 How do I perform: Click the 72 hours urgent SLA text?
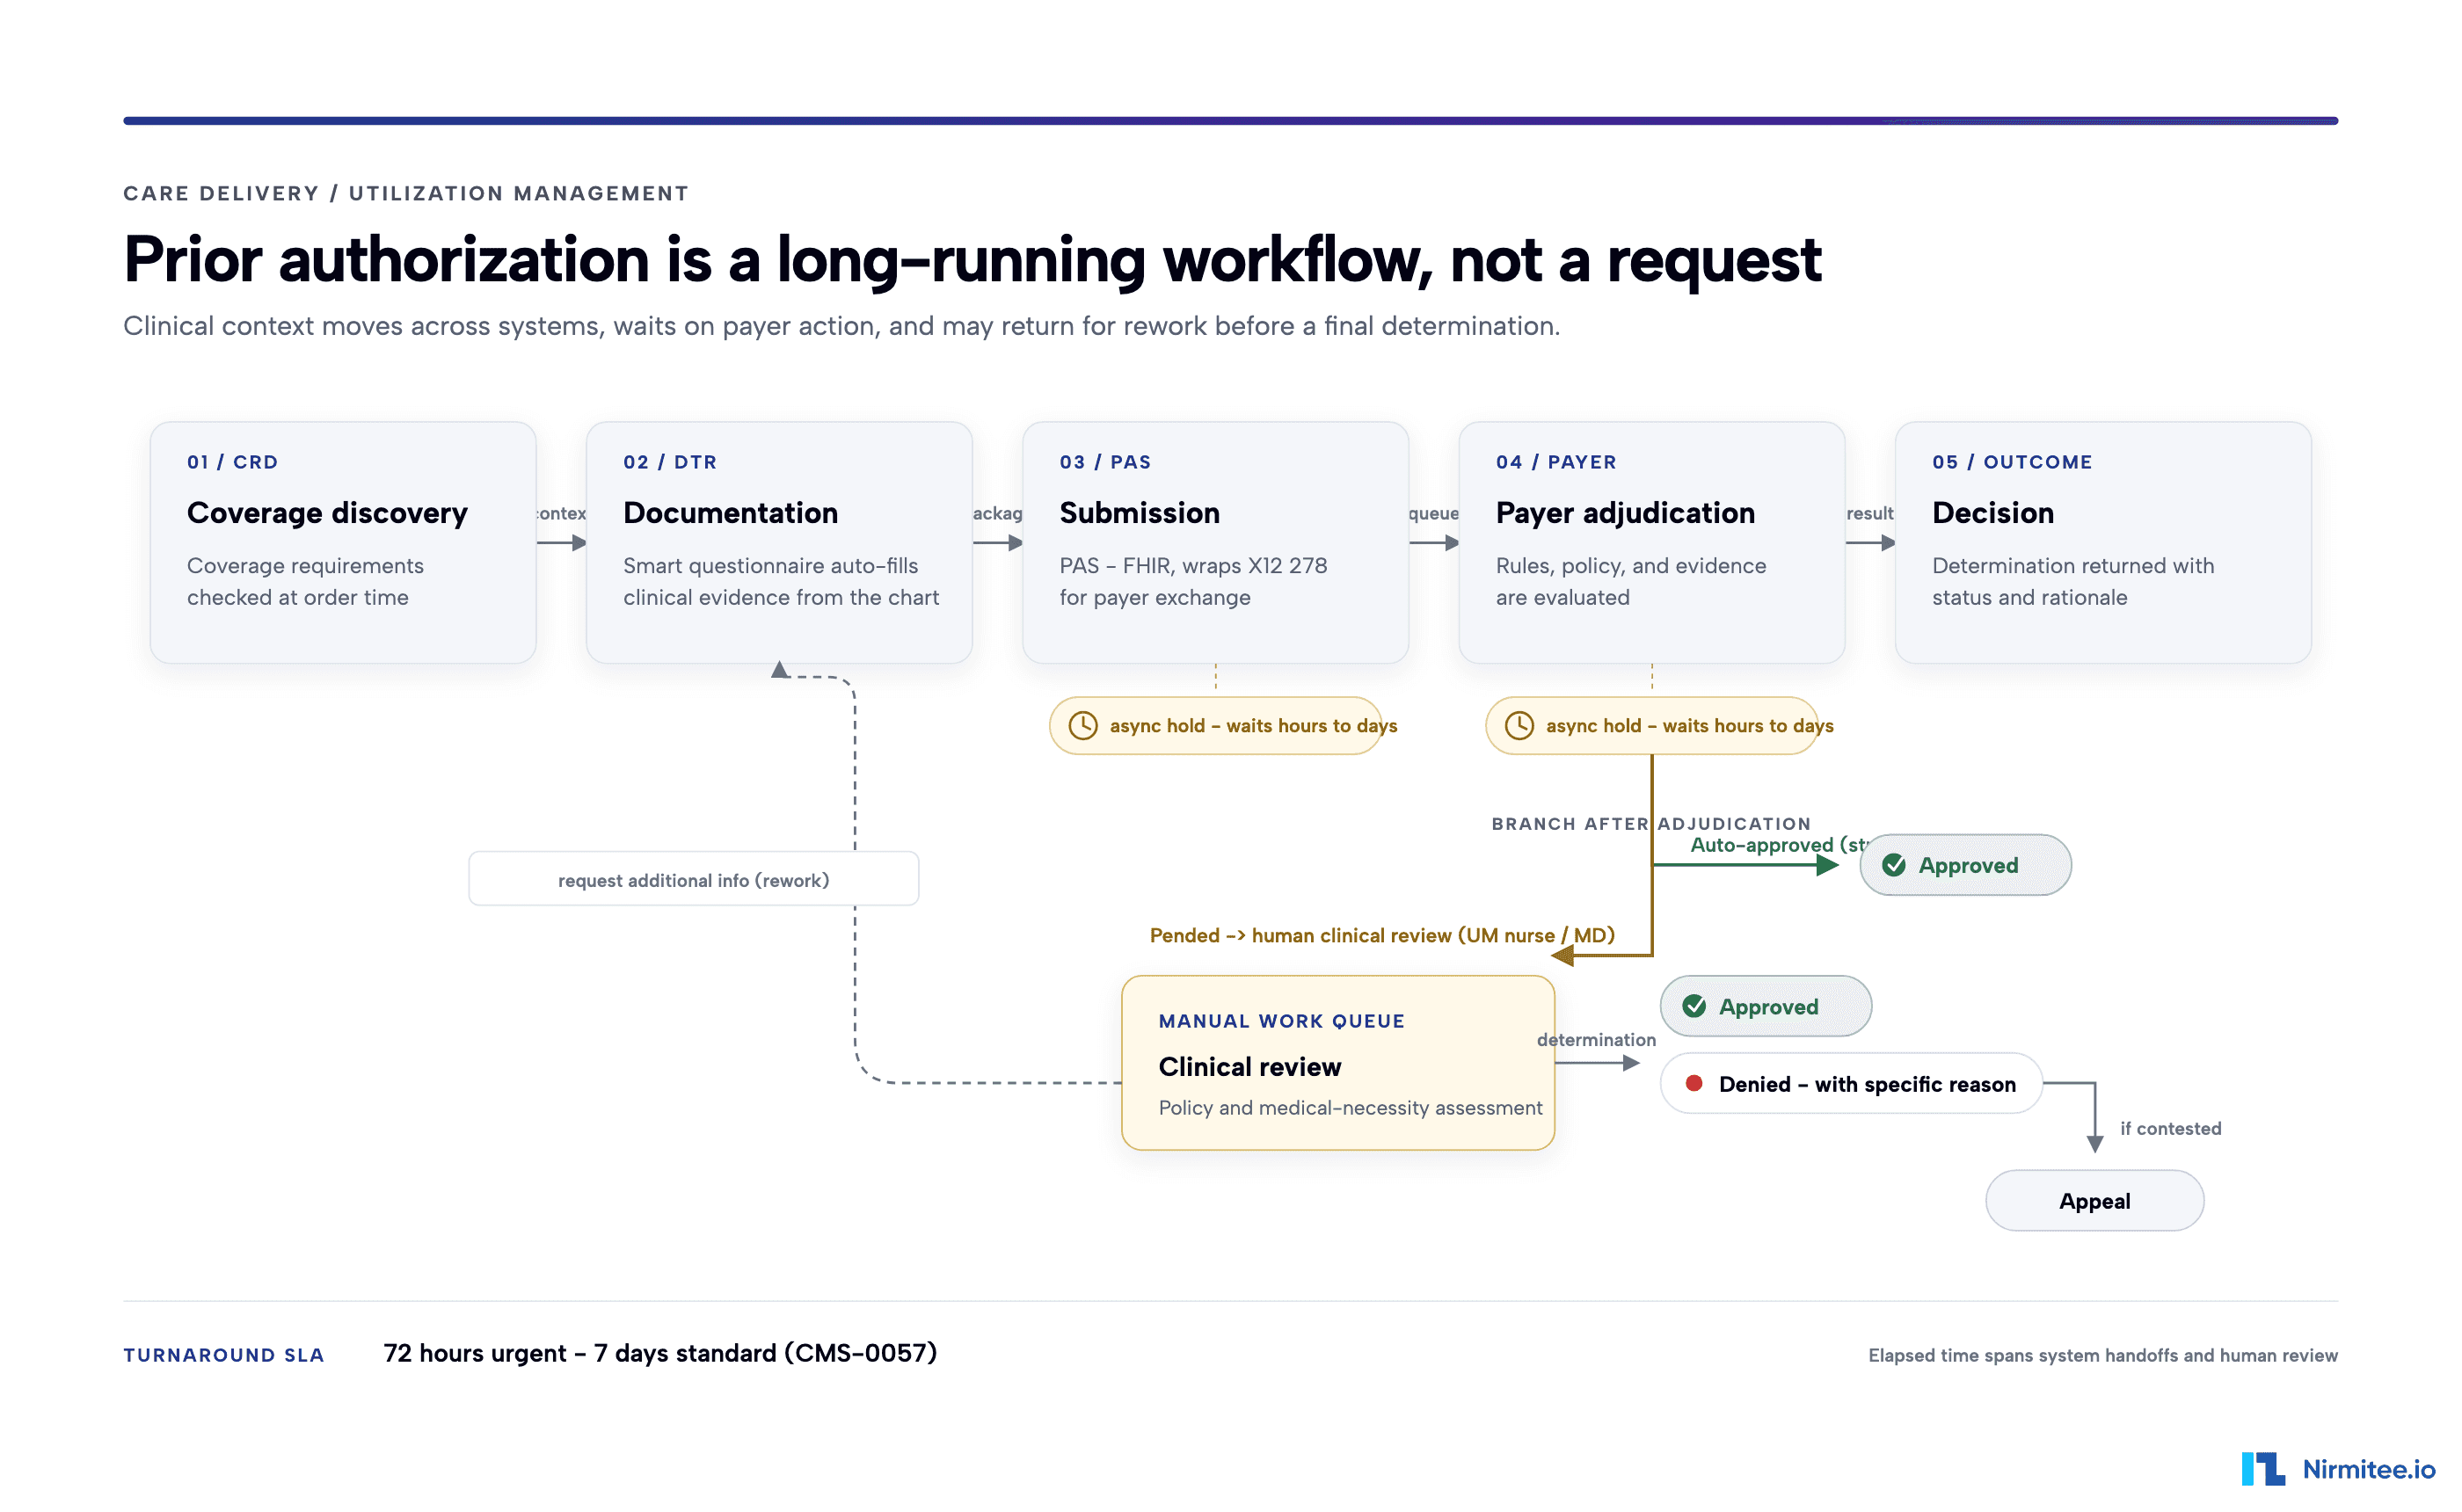[660, 1353]
